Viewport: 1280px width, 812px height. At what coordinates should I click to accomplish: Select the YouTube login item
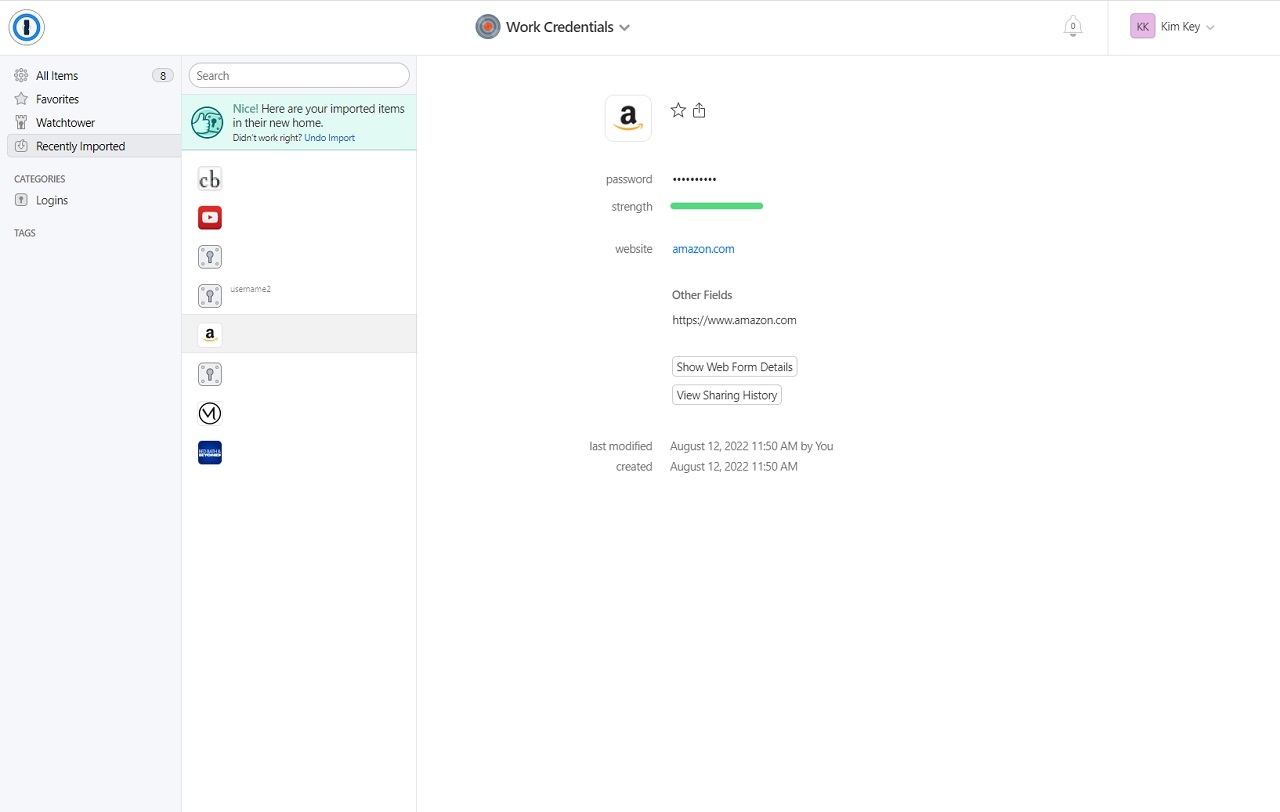click(299, 218)
